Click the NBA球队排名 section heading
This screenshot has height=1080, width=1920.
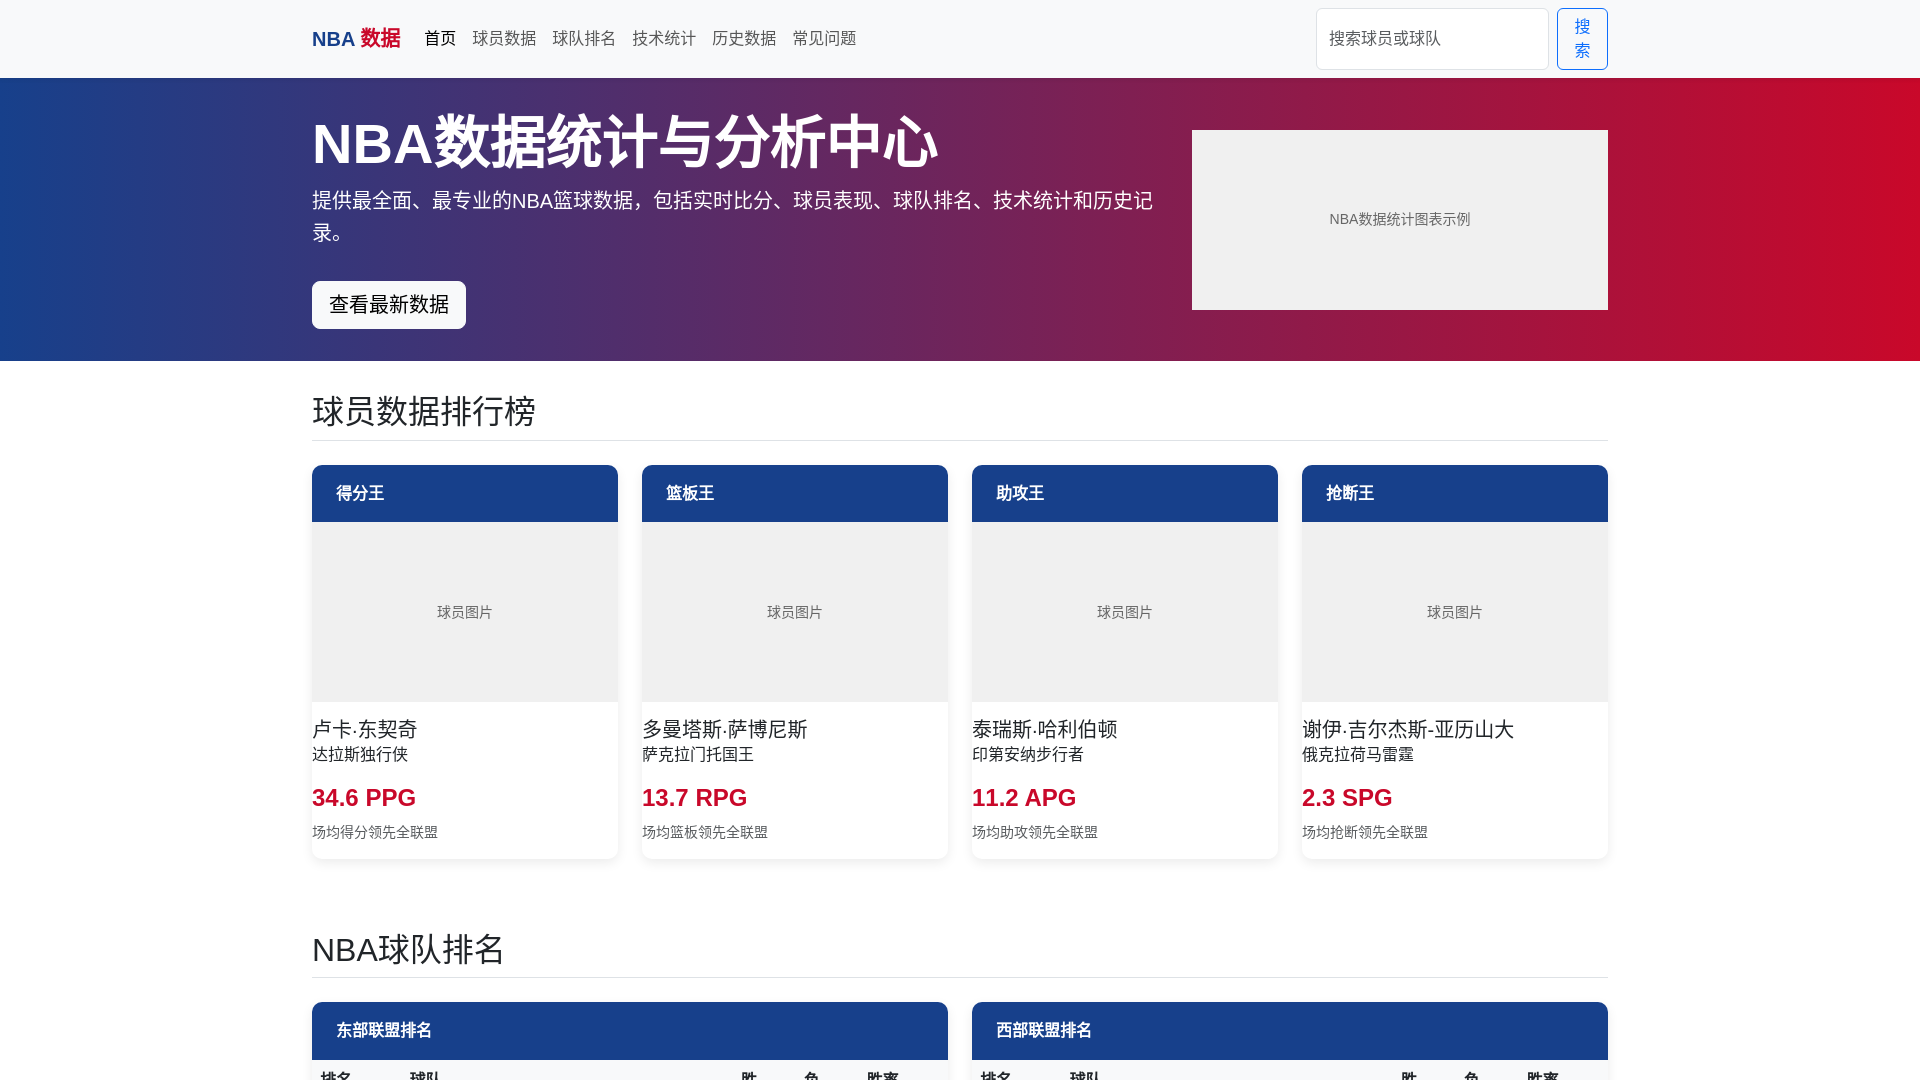pos(408,950)
